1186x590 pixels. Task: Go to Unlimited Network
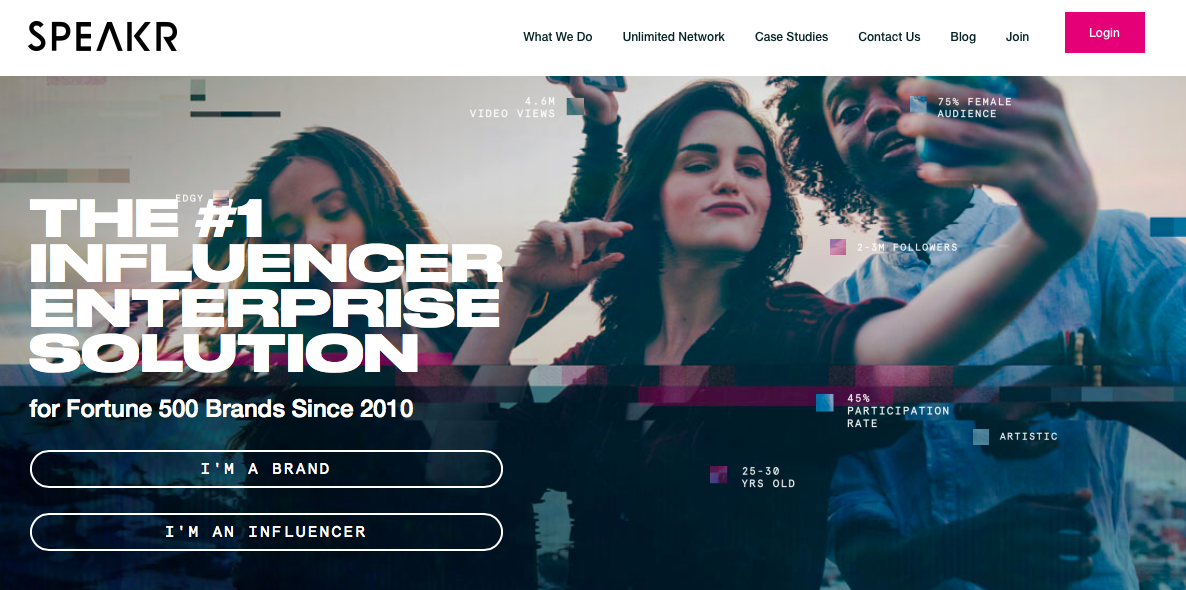point(673,37)
